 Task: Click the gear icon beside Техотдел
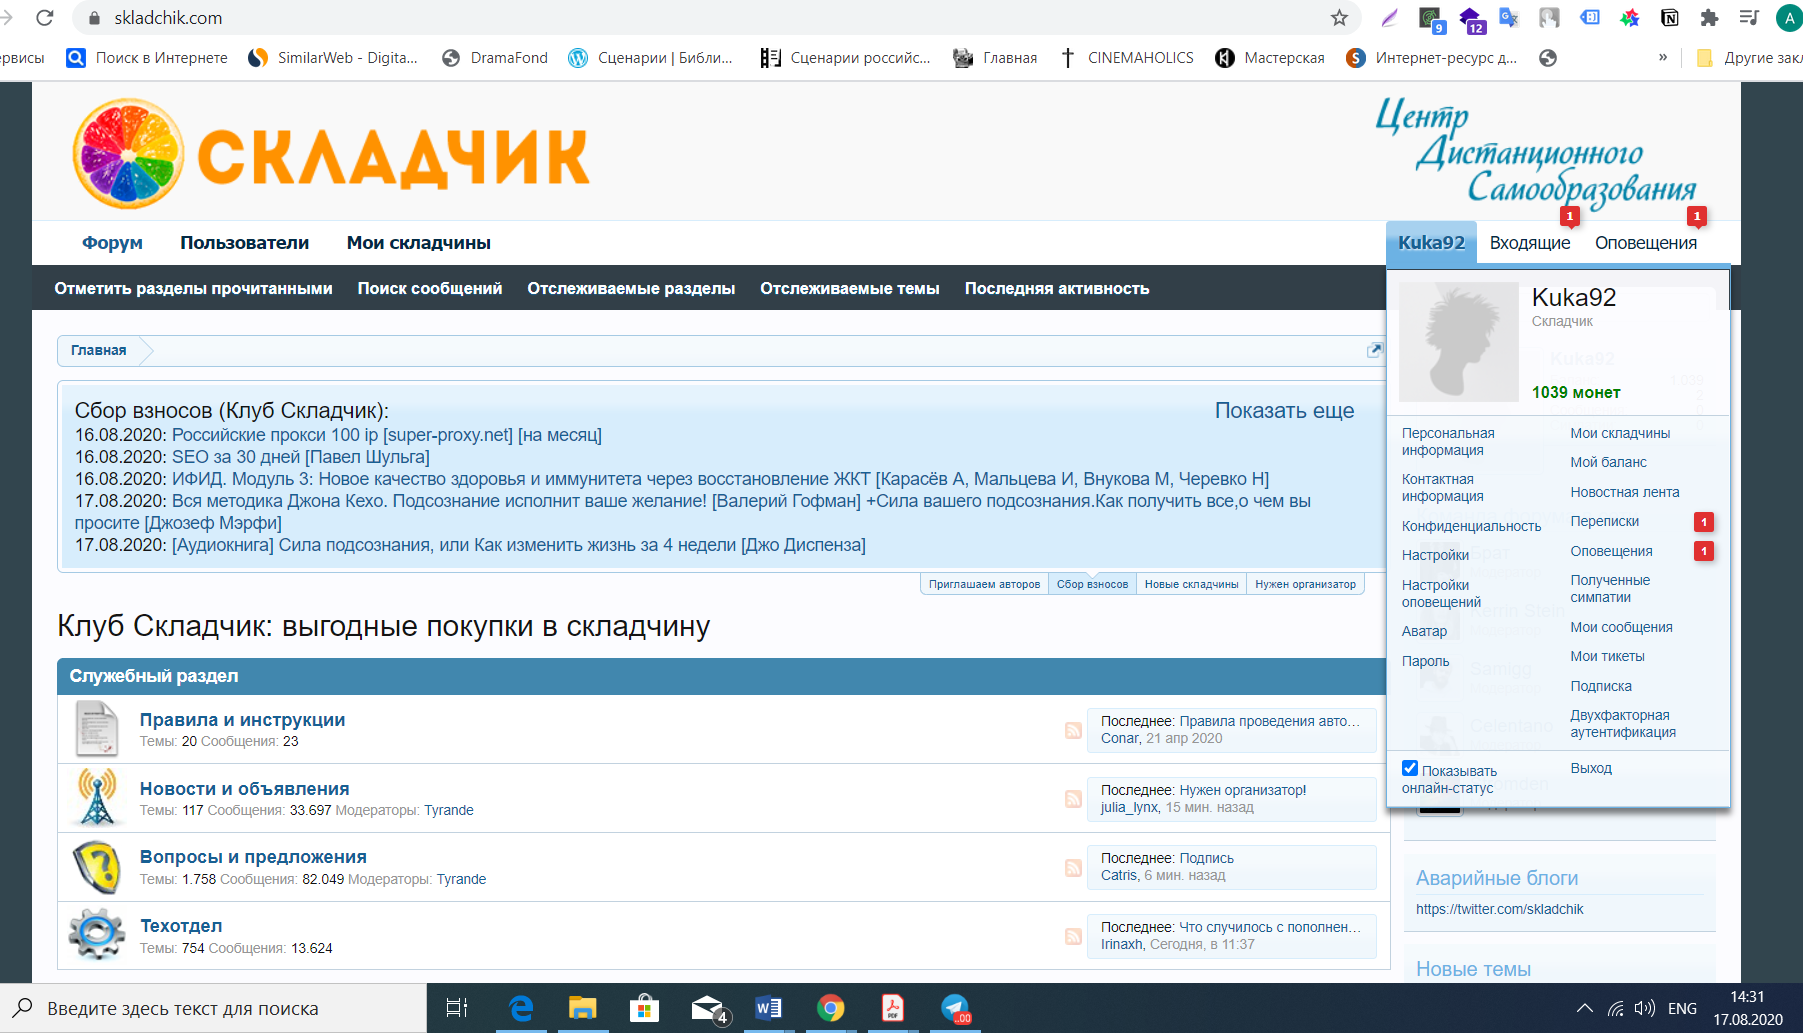pyautogui.click(x=97, y=935)
